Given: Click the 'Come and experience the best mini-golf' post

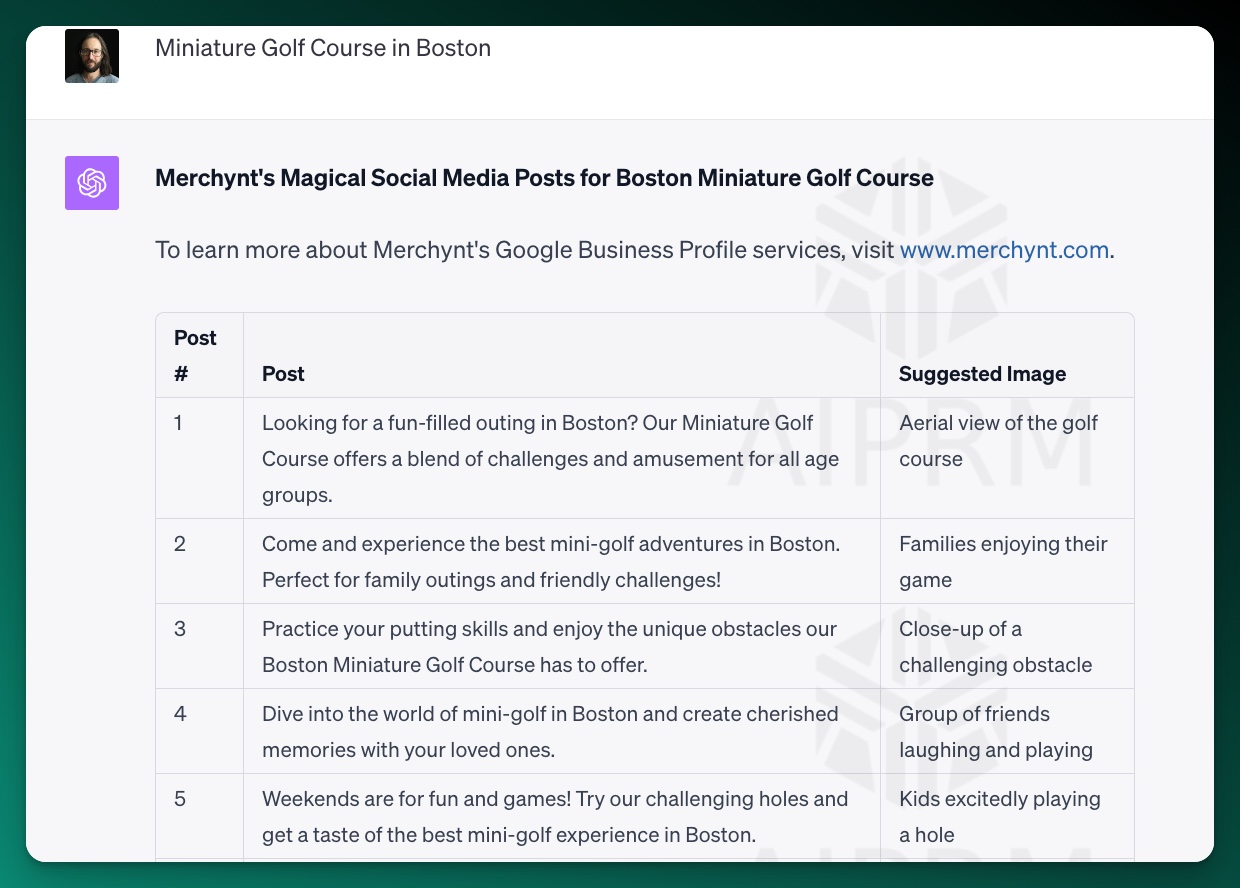Looking at the screenshot, I should point(550,562).
